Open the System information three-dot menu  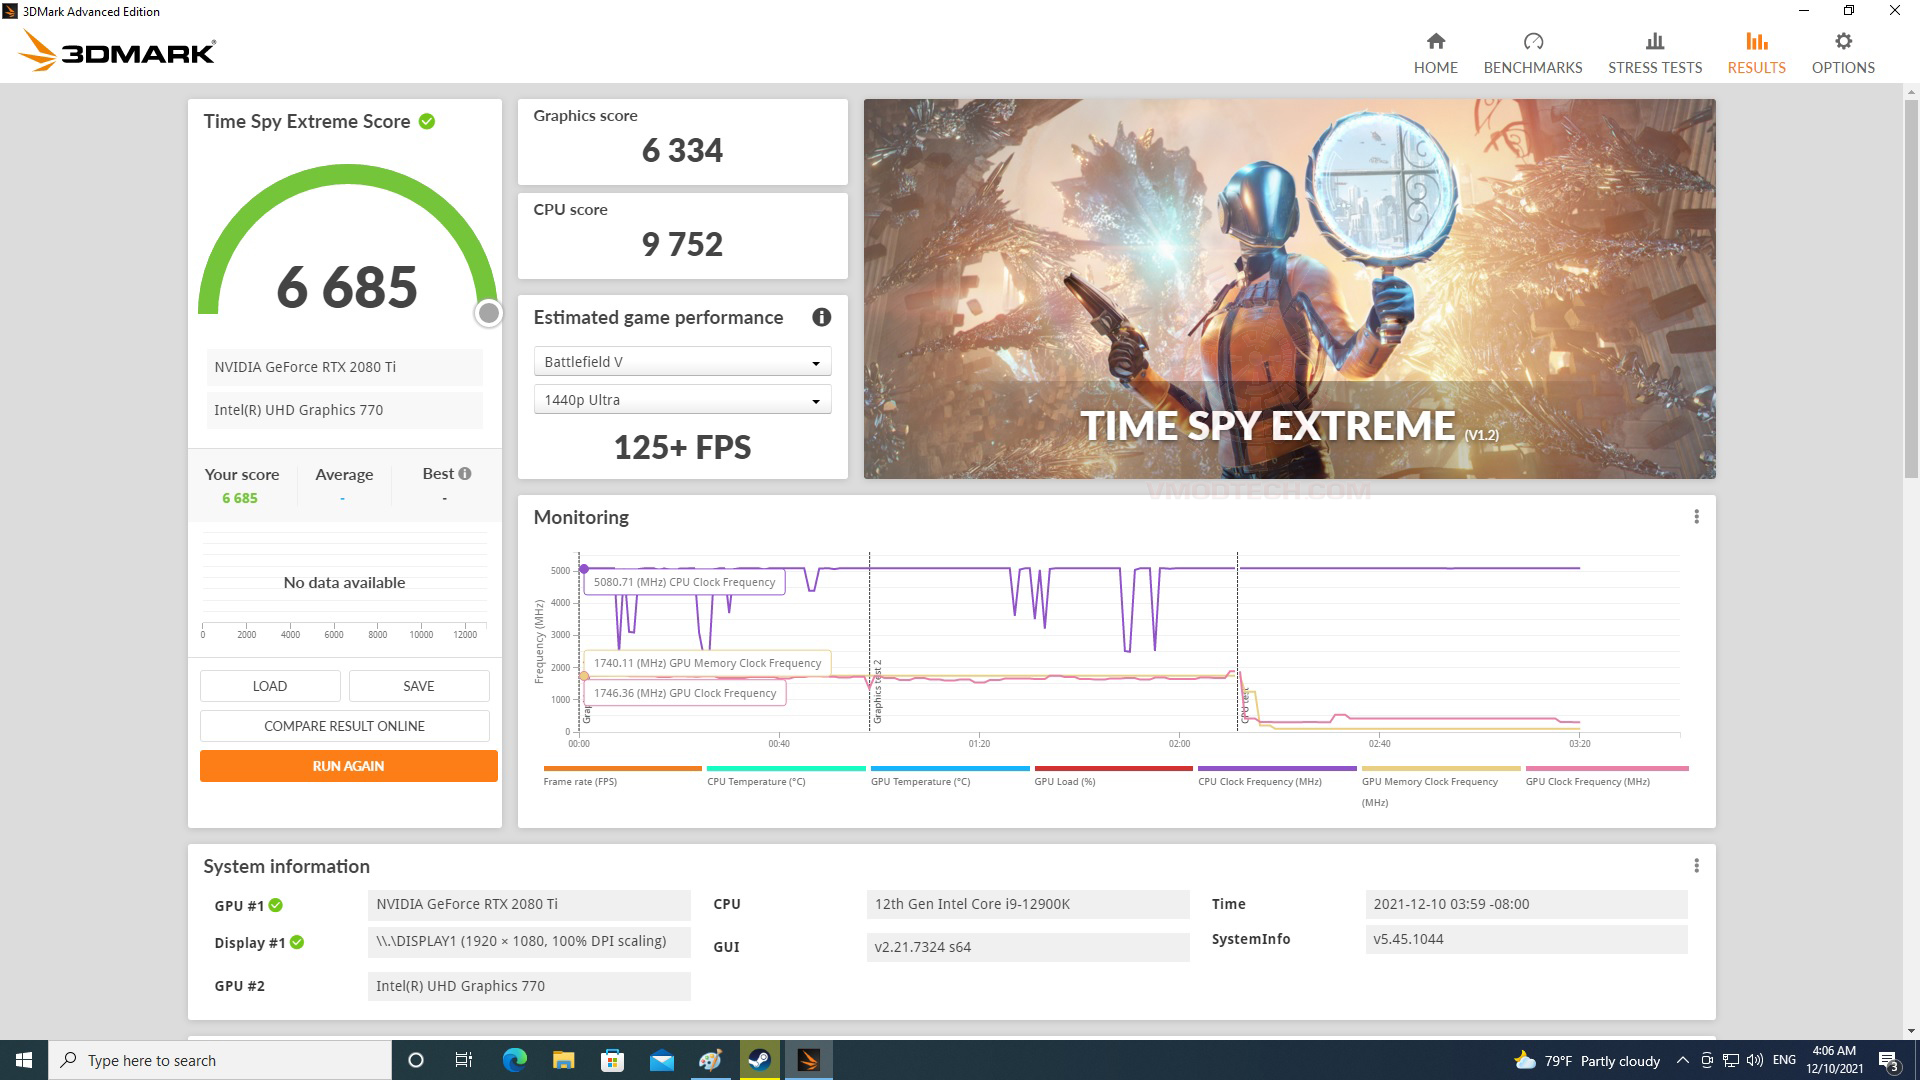(1695, 866)
